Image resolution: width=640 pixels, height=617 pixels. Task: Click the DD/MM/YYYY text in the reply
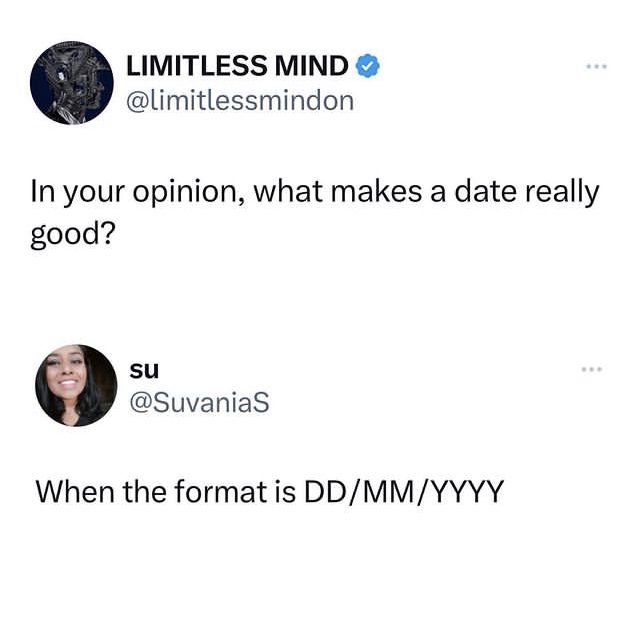(x=403, y=491)
